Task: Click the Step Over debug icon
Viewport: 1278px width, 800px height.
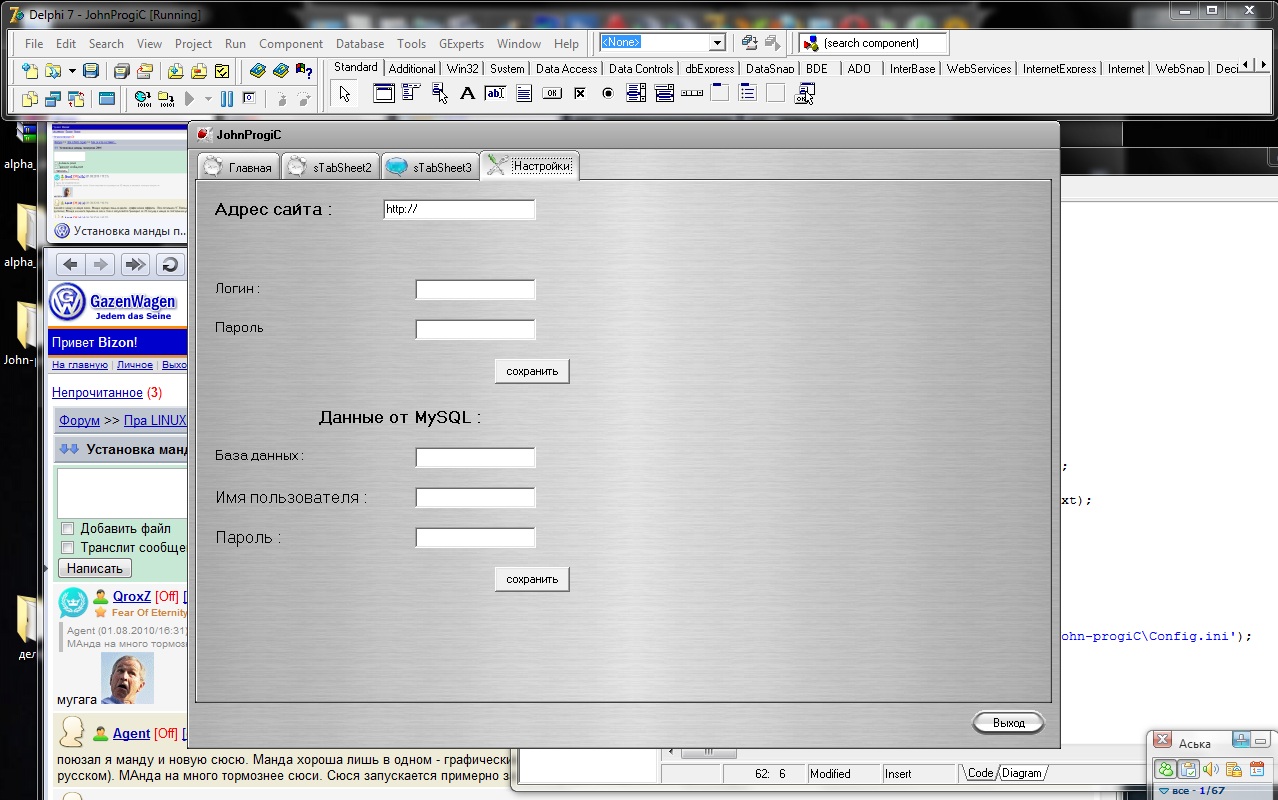Action: (x=305, y=98)
